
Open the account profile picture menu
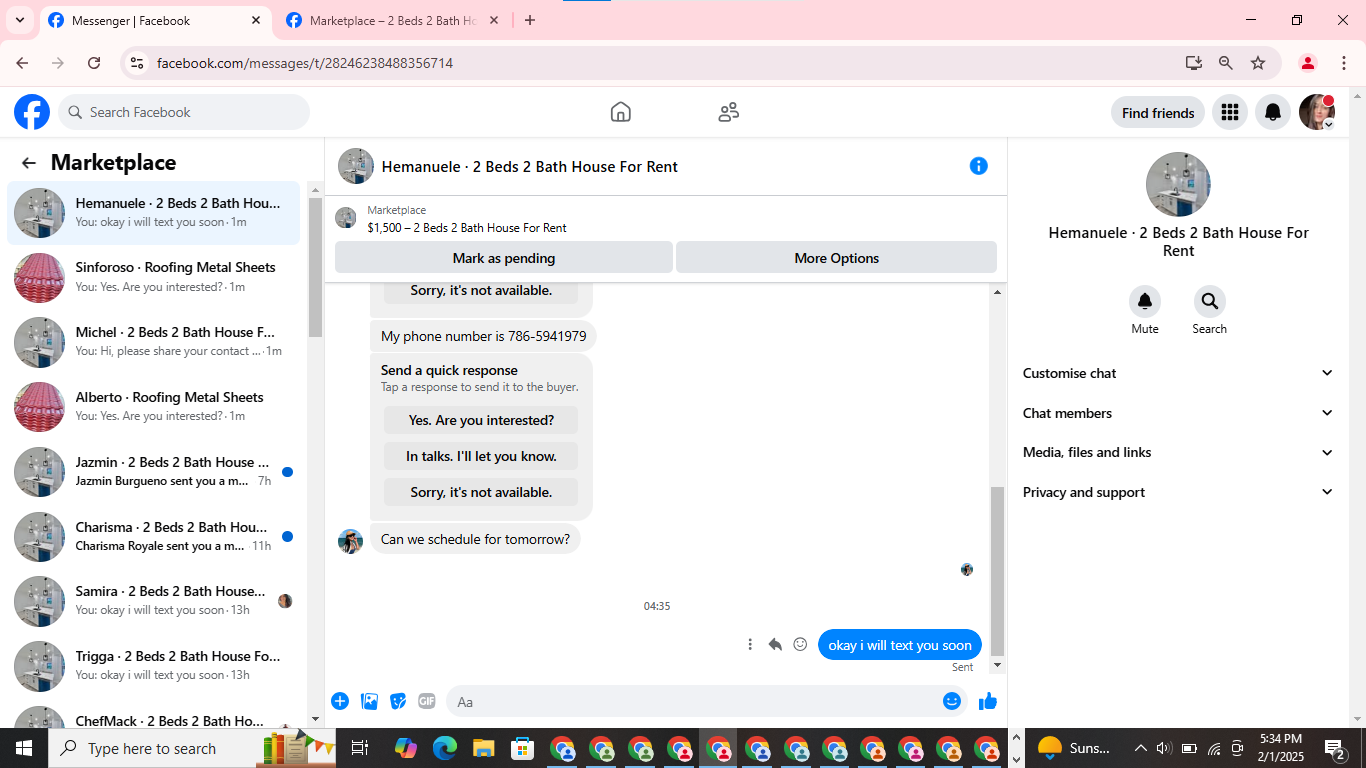(x=1317, y=112)
